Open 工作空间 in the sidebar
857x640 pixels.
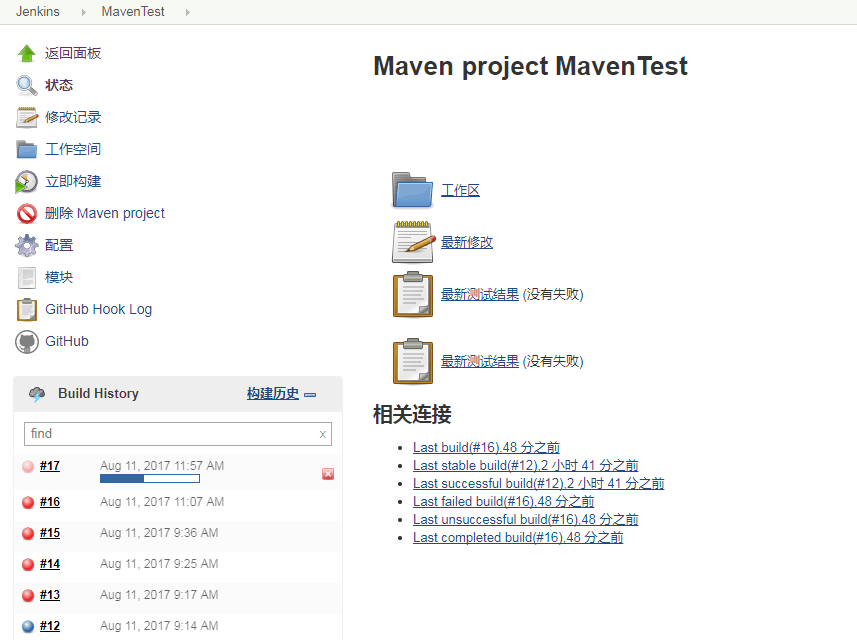[x=73, y=149]
